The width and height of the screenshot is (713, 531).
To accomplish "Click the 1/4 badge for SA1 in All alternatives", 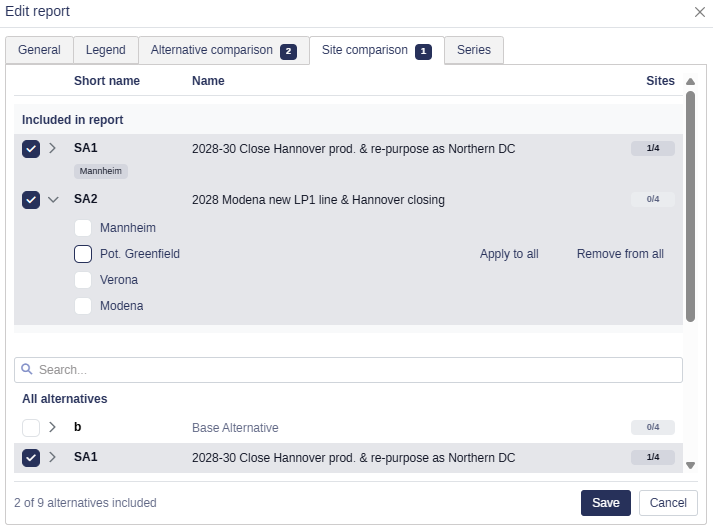I will click(653, 457).
